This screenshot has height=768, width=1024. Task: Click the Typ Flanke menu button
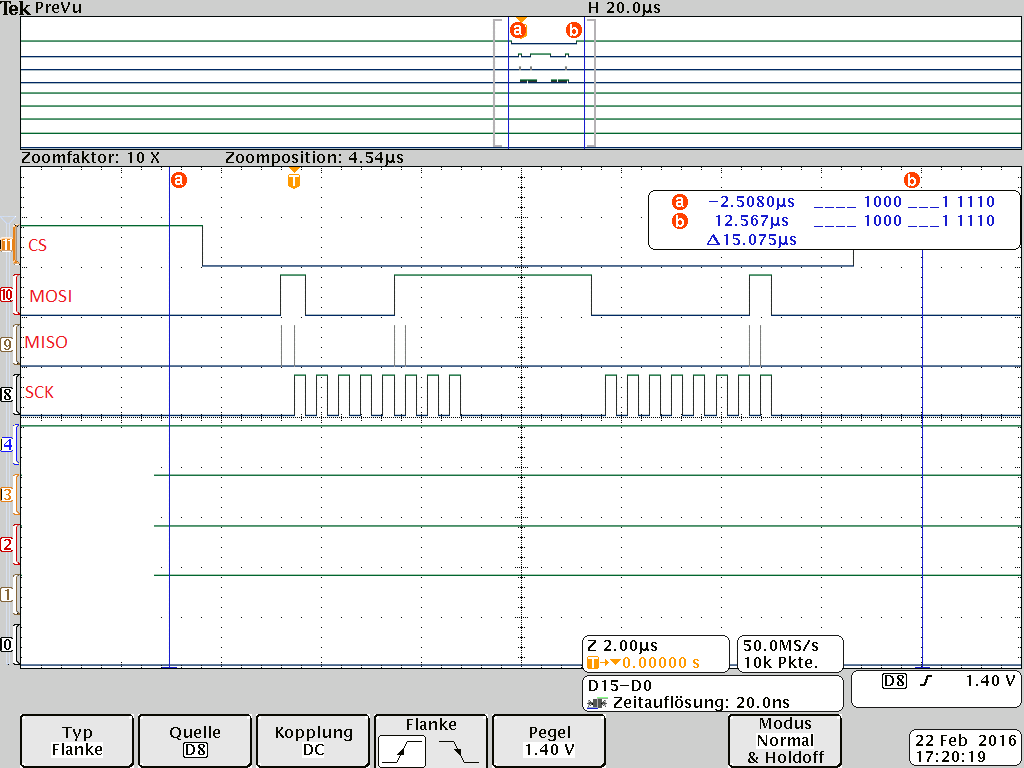[77, 741]
